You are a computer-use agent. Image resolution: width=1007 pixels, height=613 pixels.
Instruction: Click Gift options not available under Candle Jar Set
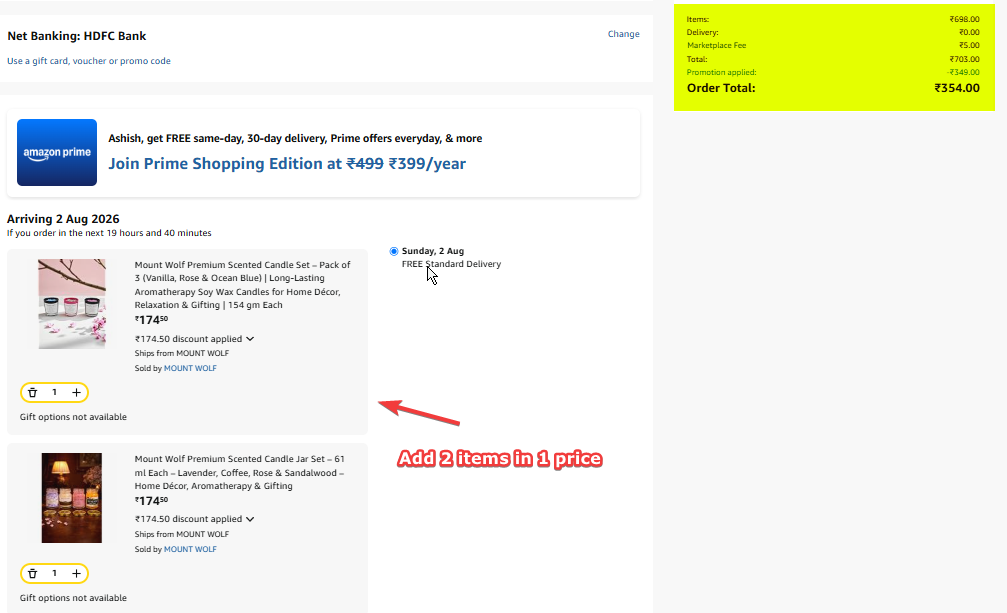73,598
